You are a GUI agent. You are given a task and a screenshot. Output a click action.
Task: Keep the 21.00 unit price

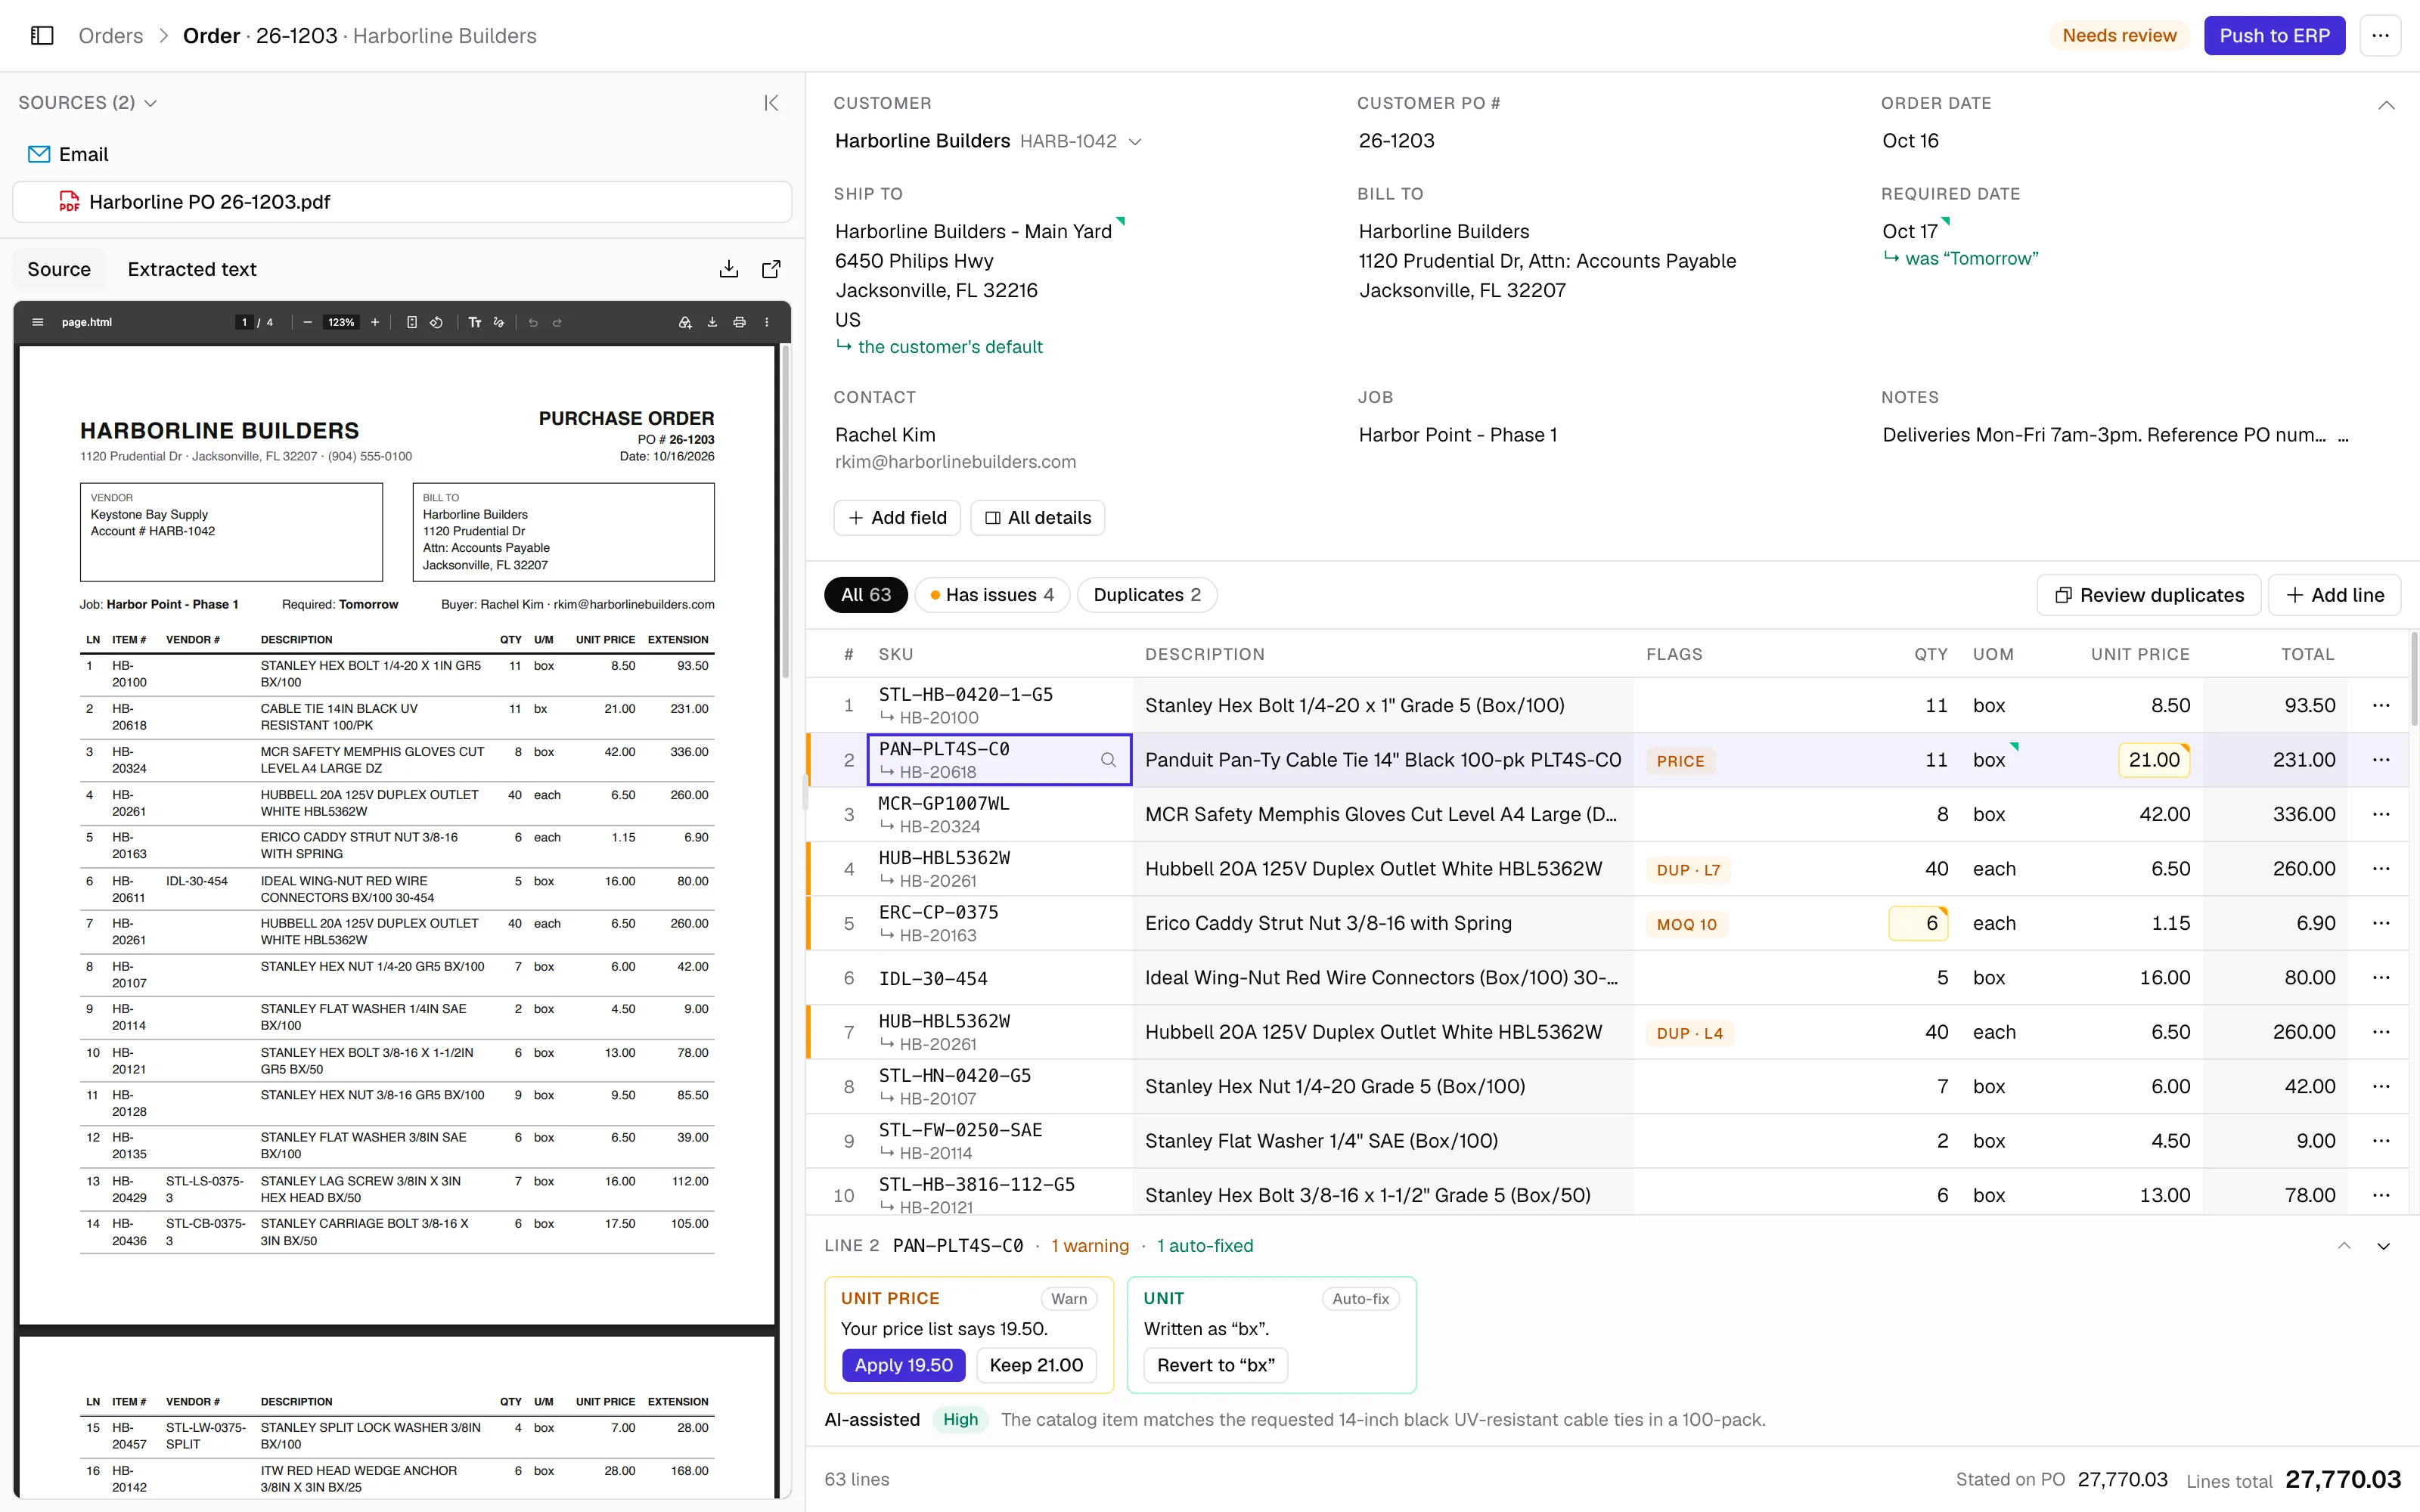click(x=1036, y=1365)
